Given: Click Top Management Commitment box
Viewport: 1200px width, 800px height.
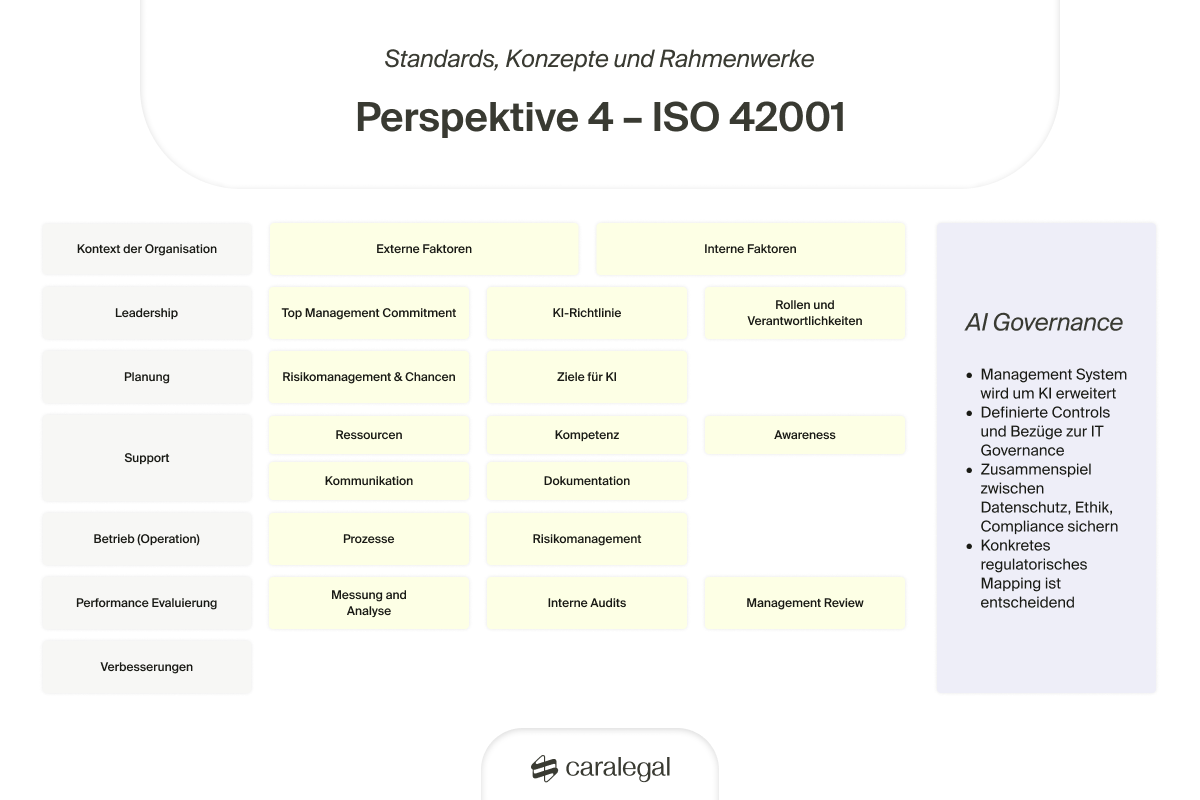Looking at the screenshot, I should coord(369,313).
